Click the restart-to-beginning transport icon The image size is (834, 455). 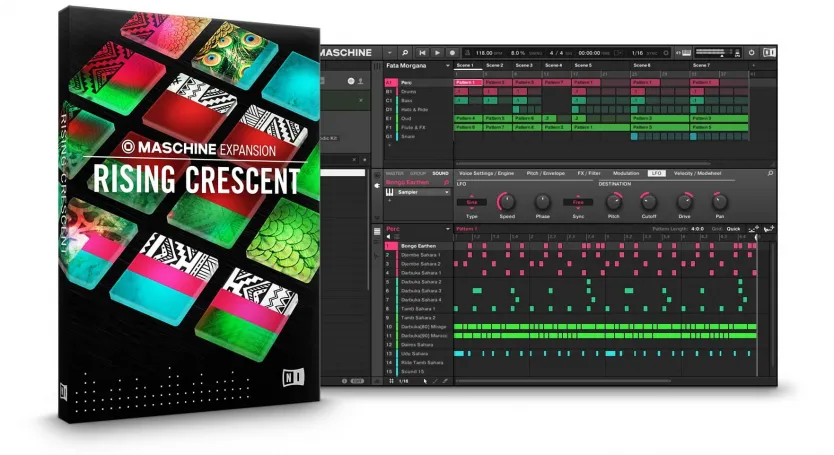point(422,52)
